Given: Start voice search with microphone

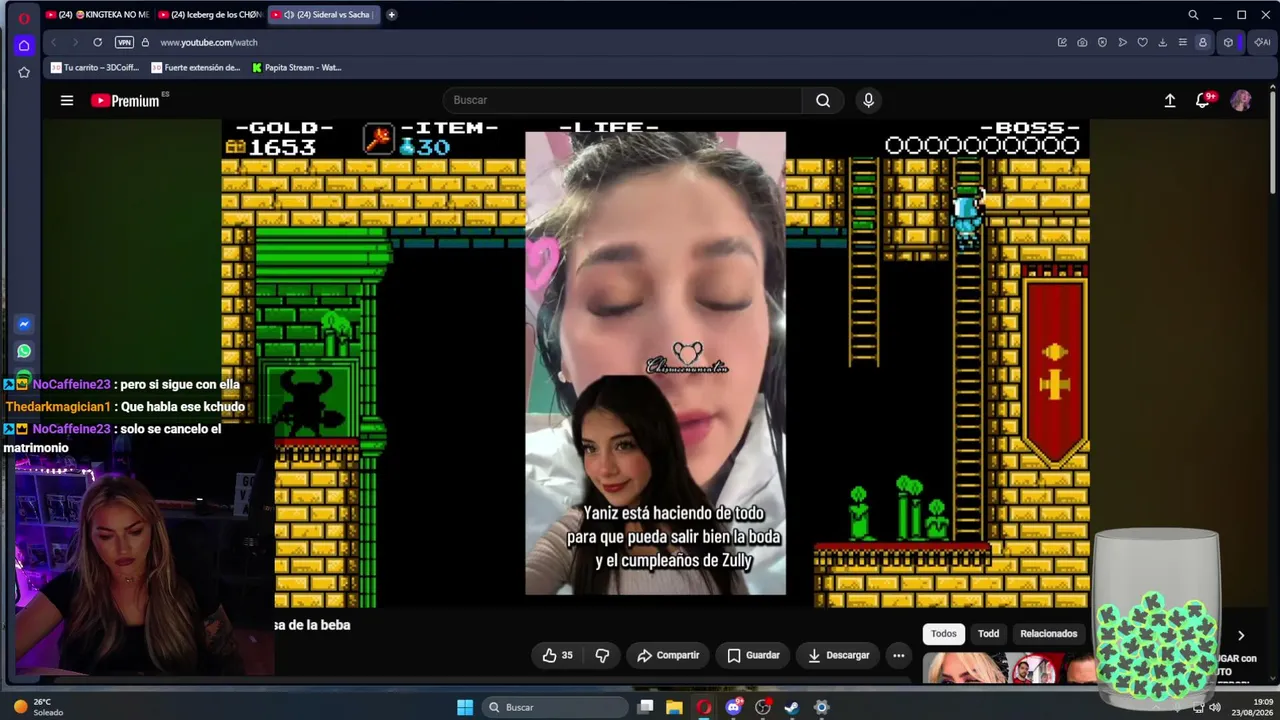Looking at the screenshot, I should pos(868,100).
